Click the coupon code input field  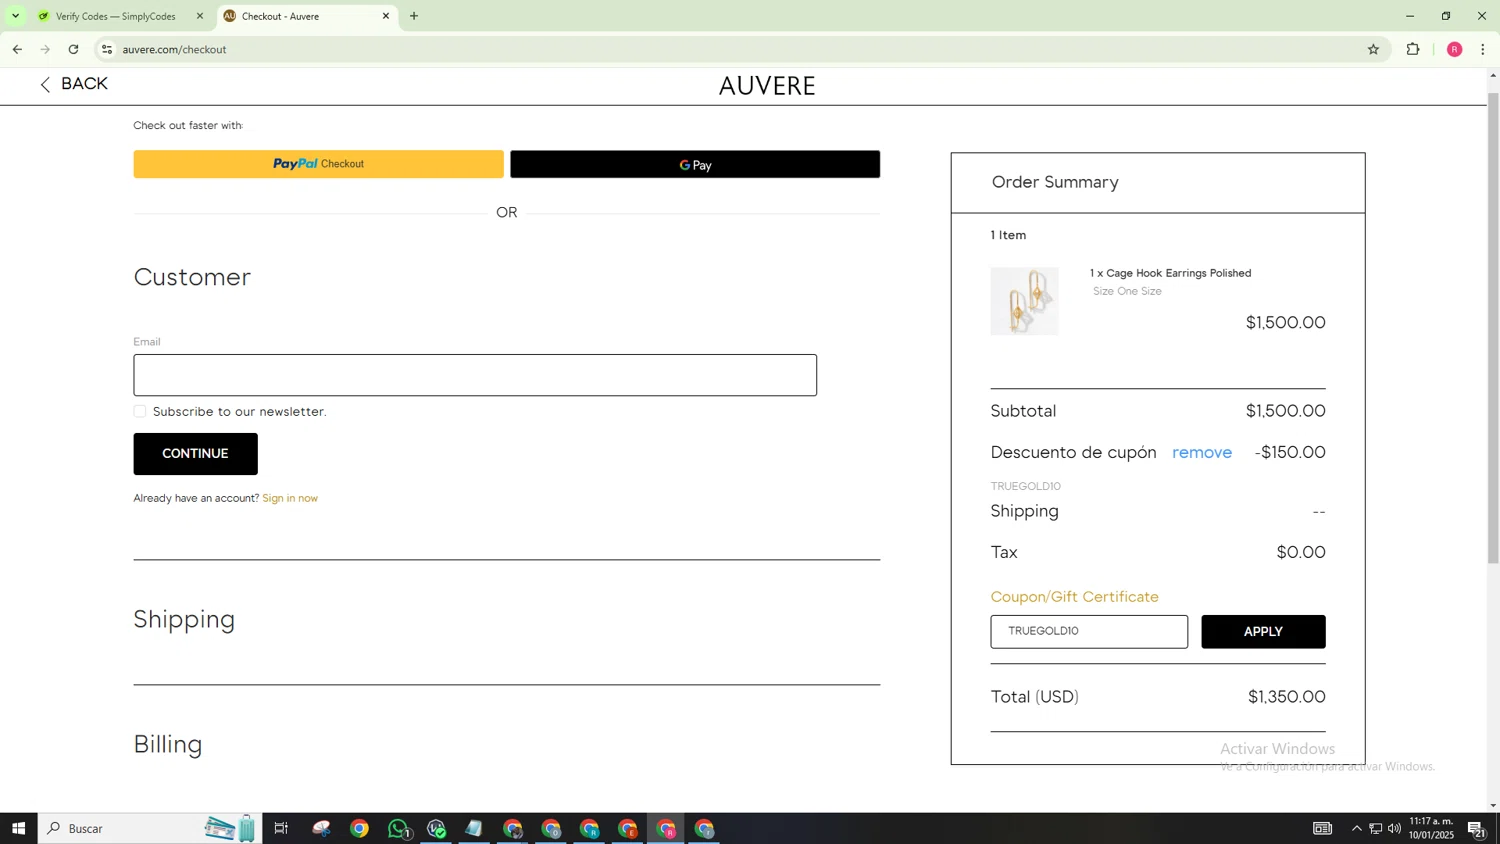point(1089,631)
